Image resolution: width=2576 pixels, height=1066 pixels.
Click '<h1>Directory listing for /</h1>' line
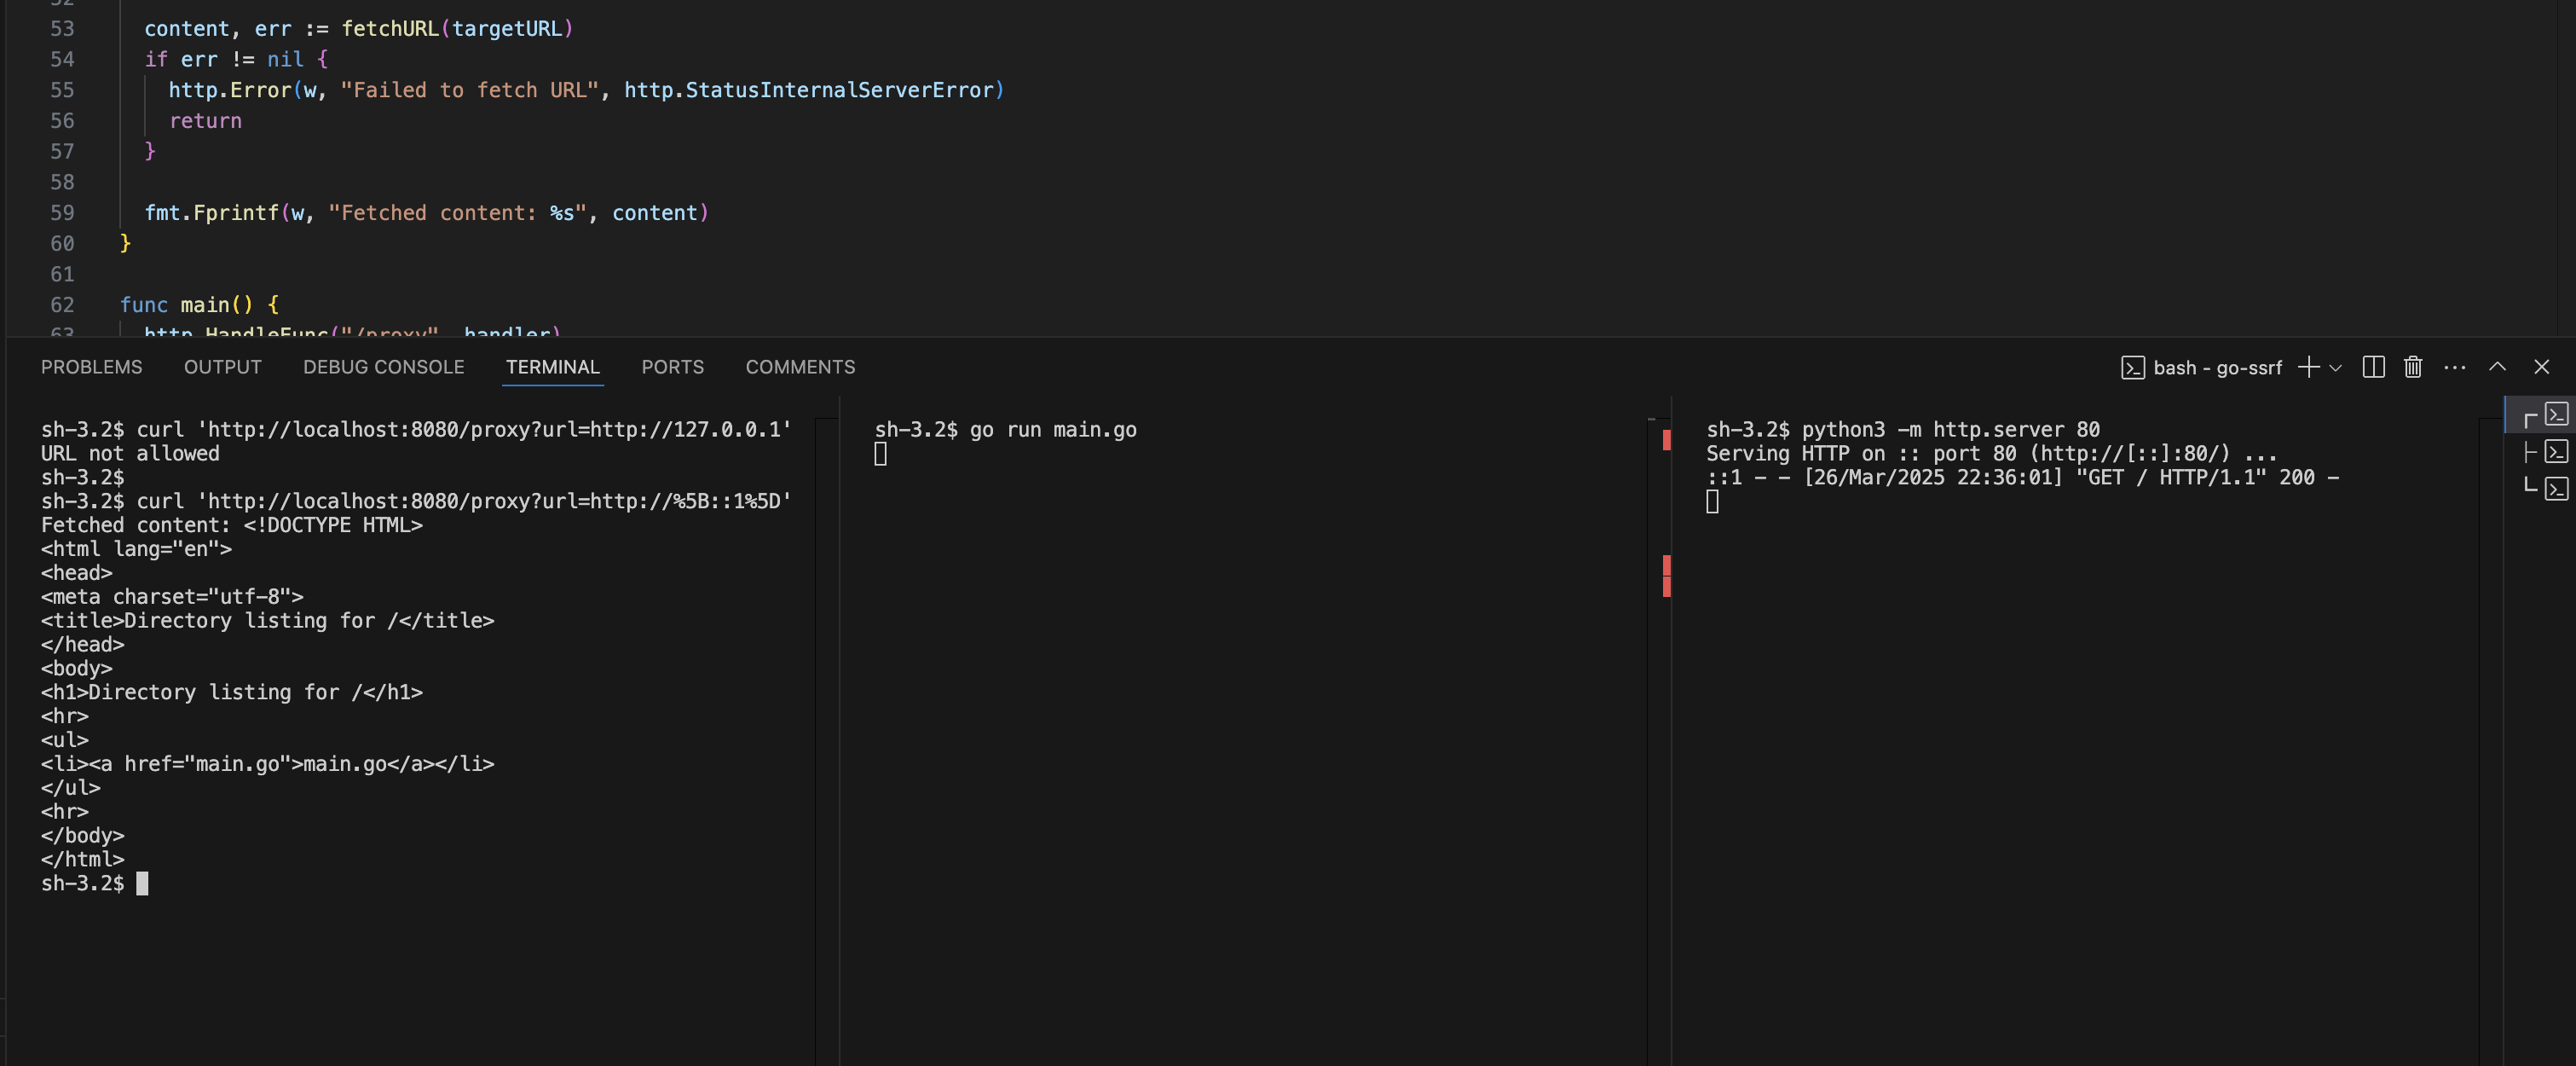pyautogui.click(x=232, y=693)
